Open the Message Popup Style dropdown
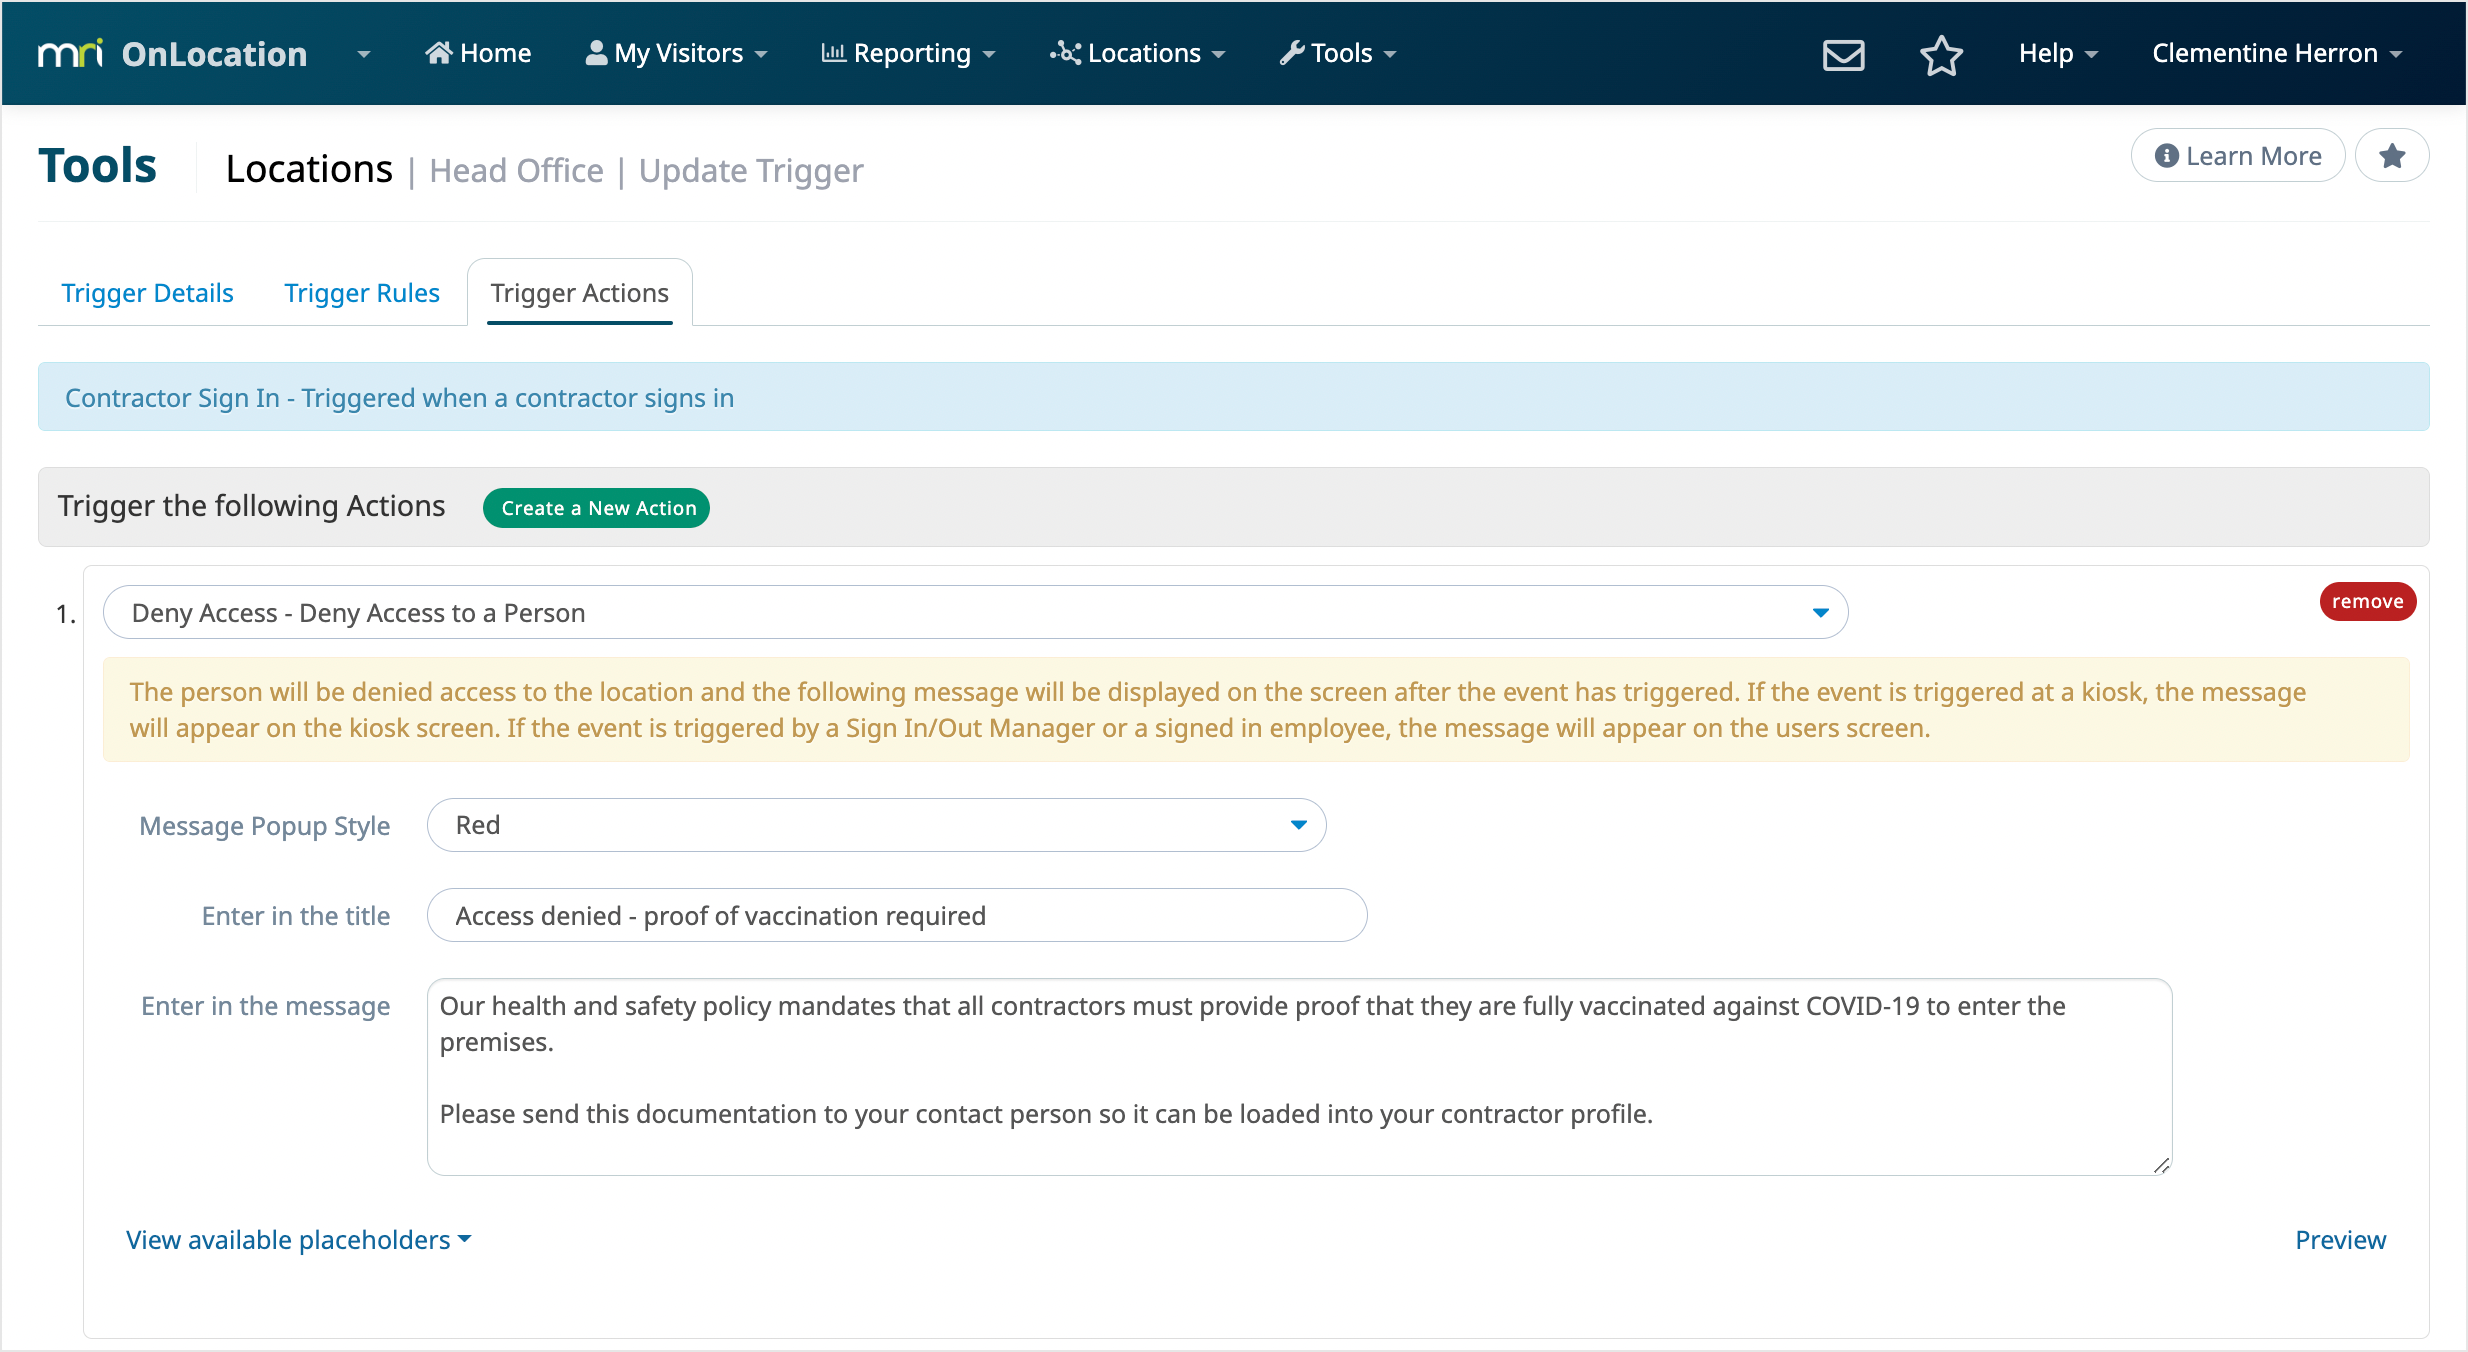 876,825
